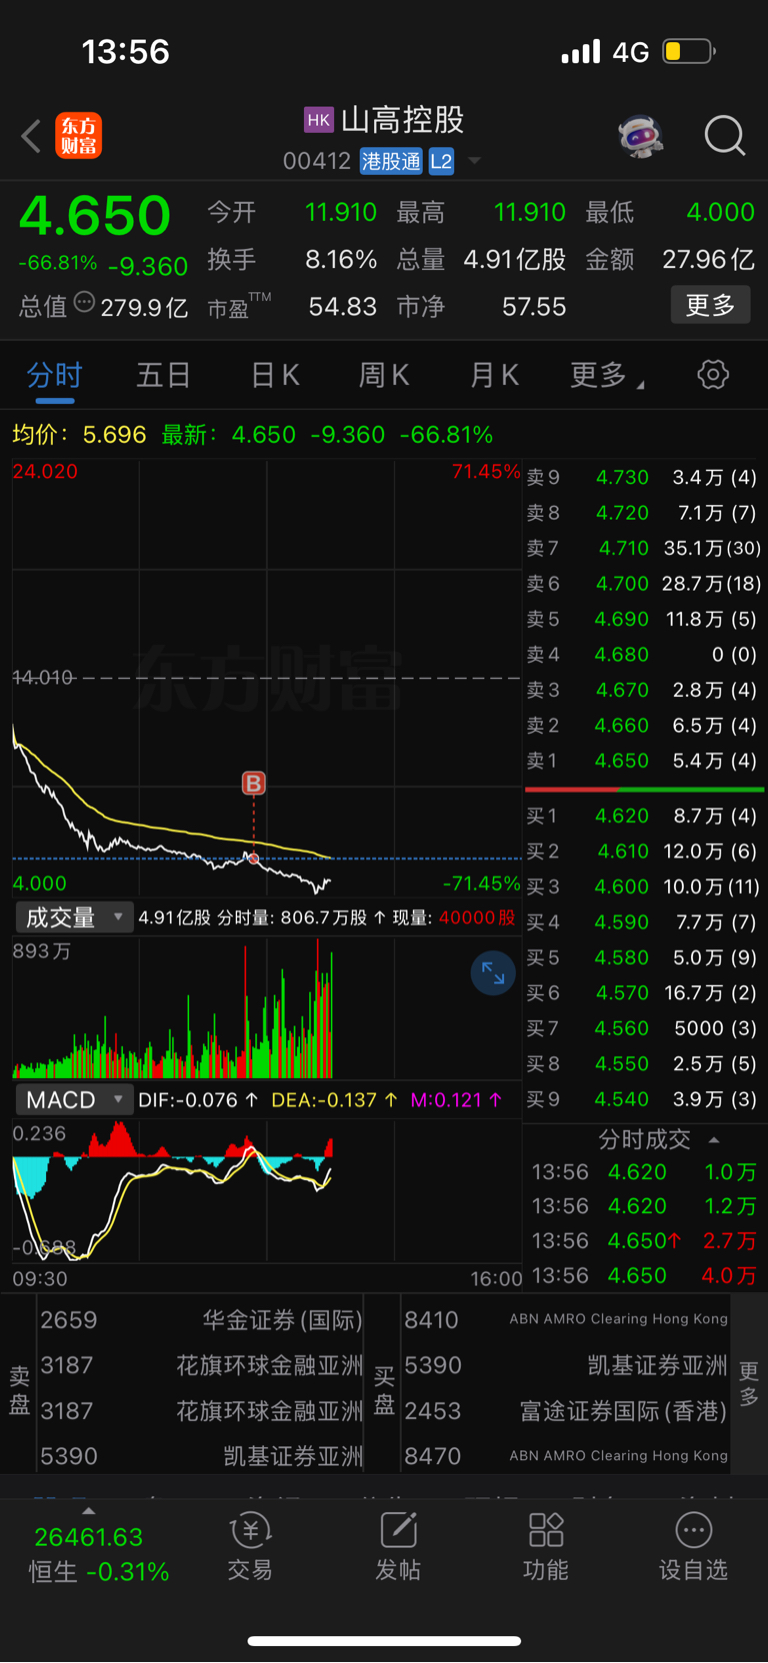Image resolution: width=768 pixels, height=1663 pixels.
Task: Select 卖9 order row at 4.730
Action: [x=642, y=477]
